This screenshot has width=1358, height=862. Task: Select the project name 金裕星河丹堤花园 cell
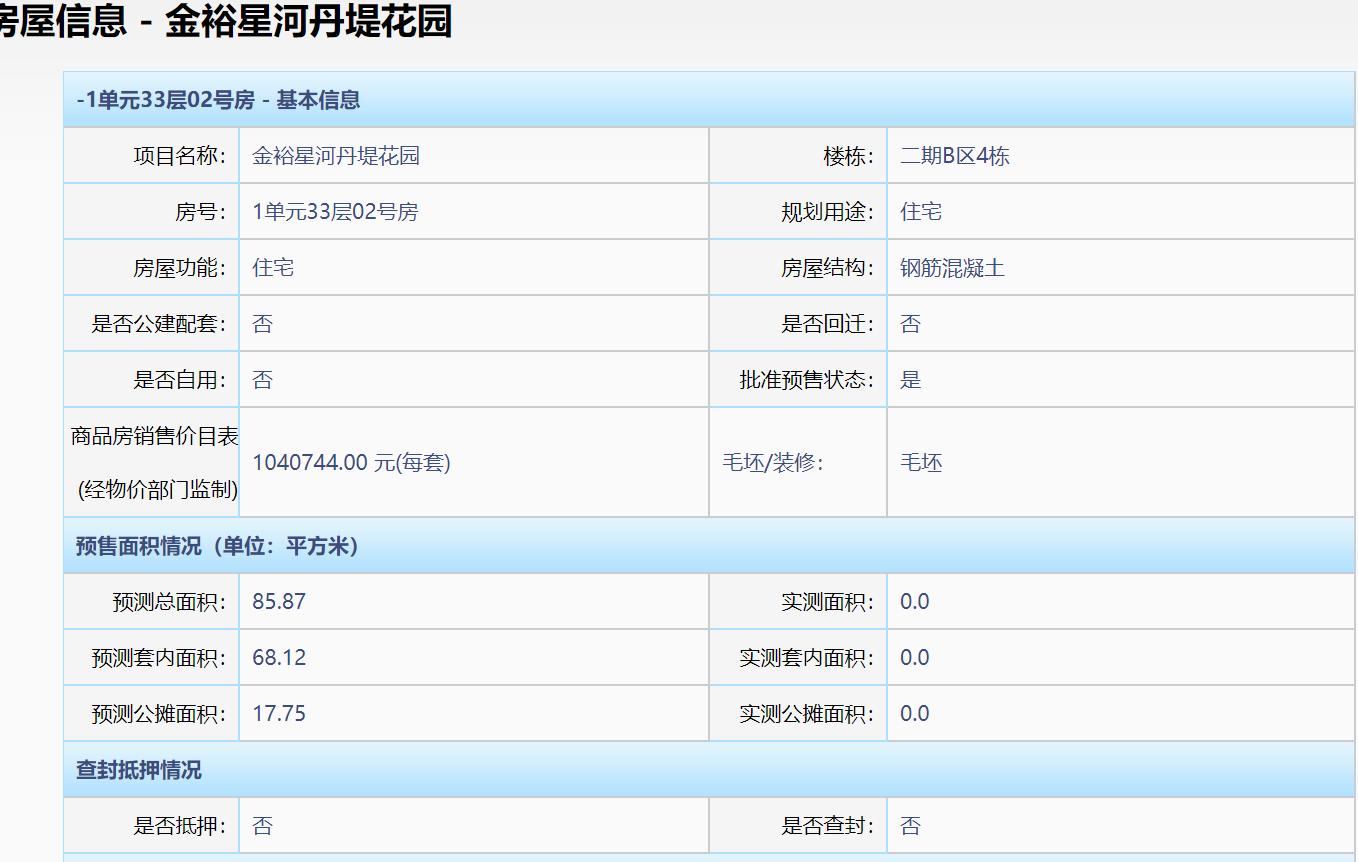coord(330,155)
